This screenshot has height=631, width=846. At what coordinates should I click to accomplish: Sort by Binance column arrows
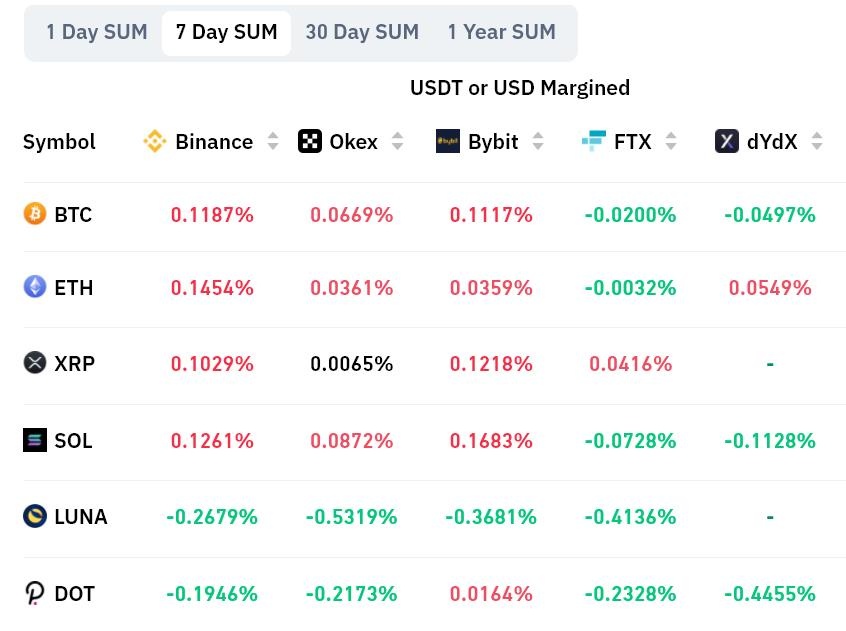(x=273, y=142)
